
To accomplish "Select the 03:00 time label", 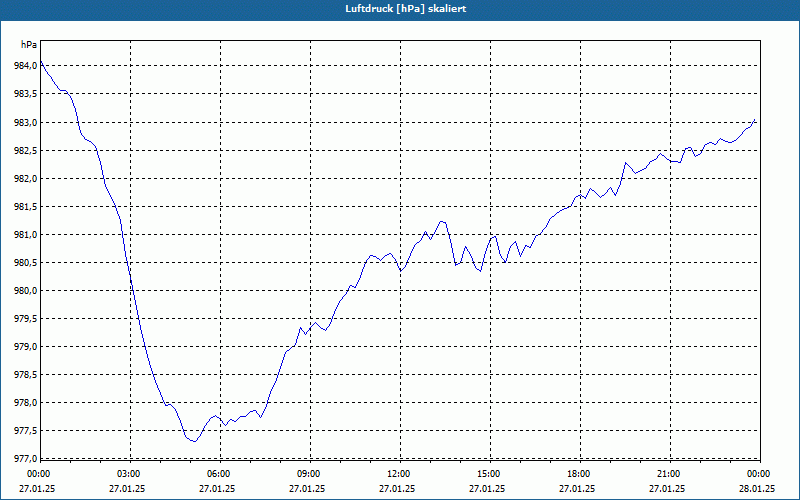I will tap(131, 474).
